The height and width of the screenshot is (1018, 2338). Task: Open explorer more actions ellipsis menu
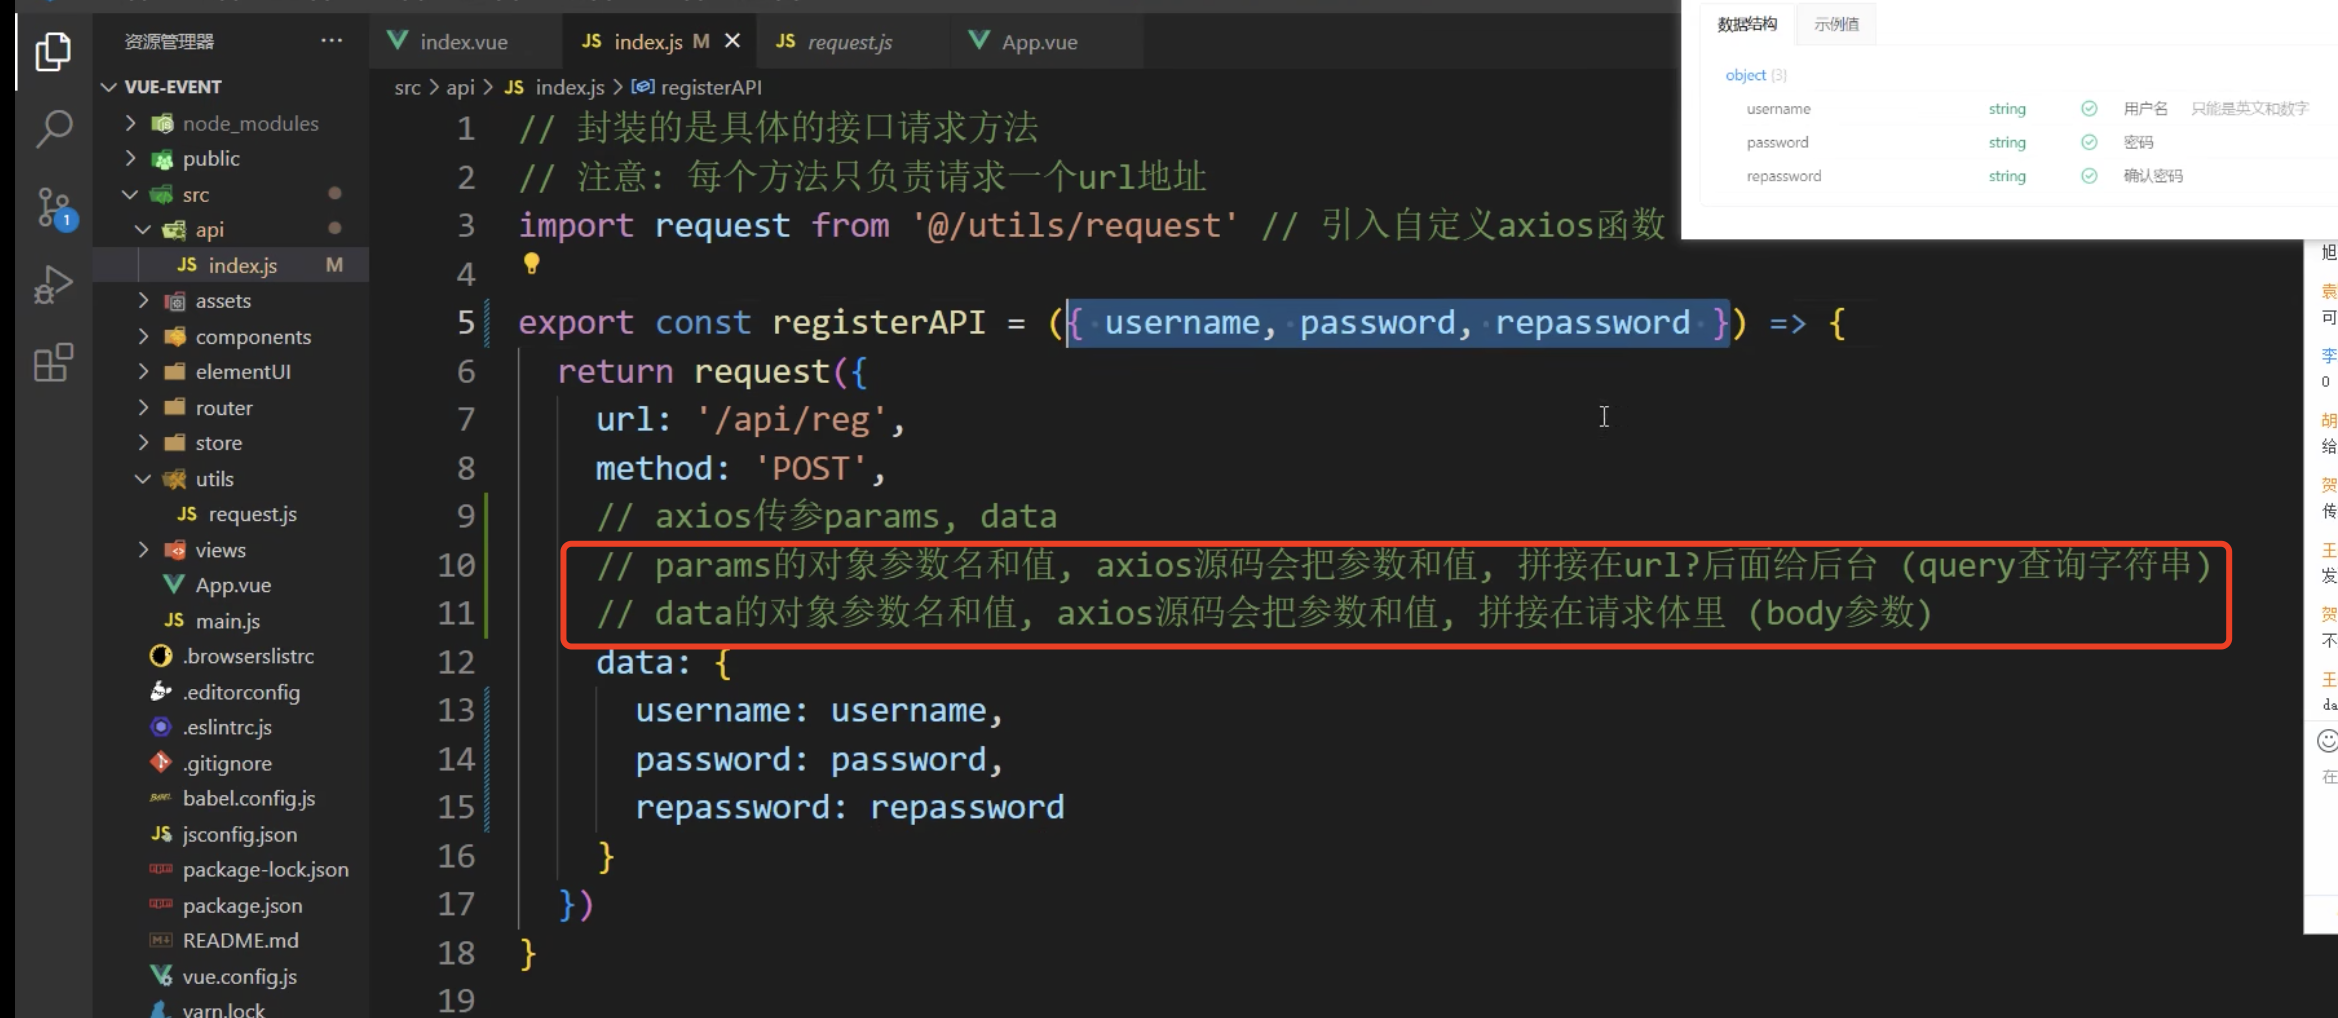(331, 41)
